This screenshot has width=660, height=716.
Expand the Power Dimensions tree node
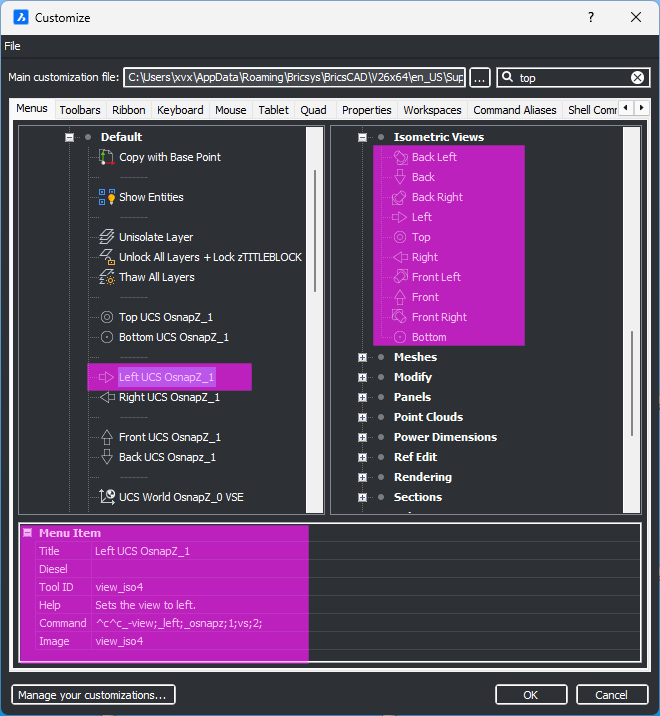click(x=363, y=437)
